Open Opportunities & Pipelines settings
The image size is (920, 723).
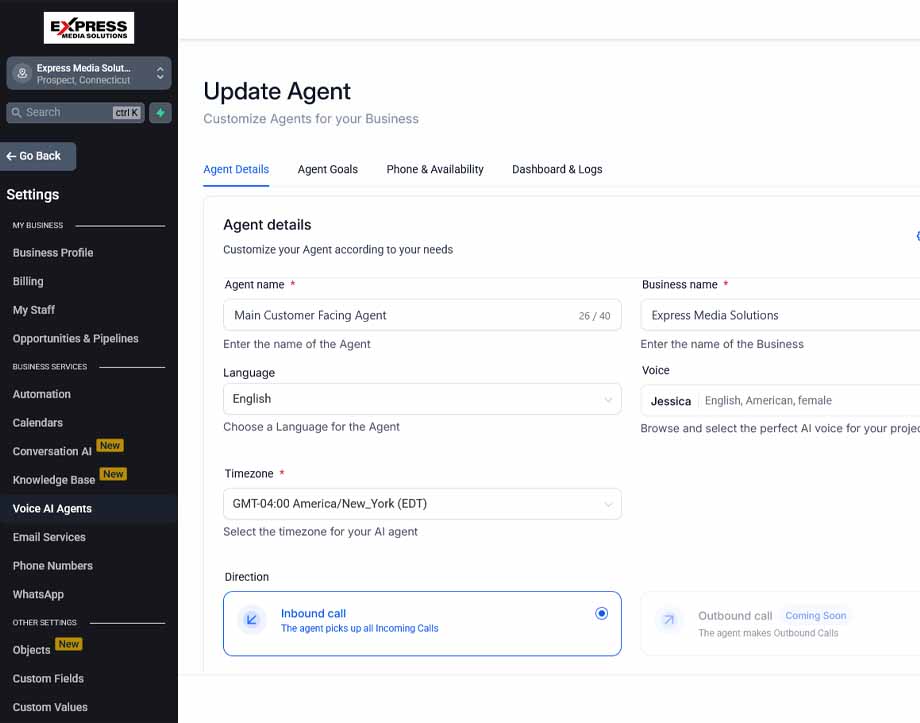pos(75,339)
